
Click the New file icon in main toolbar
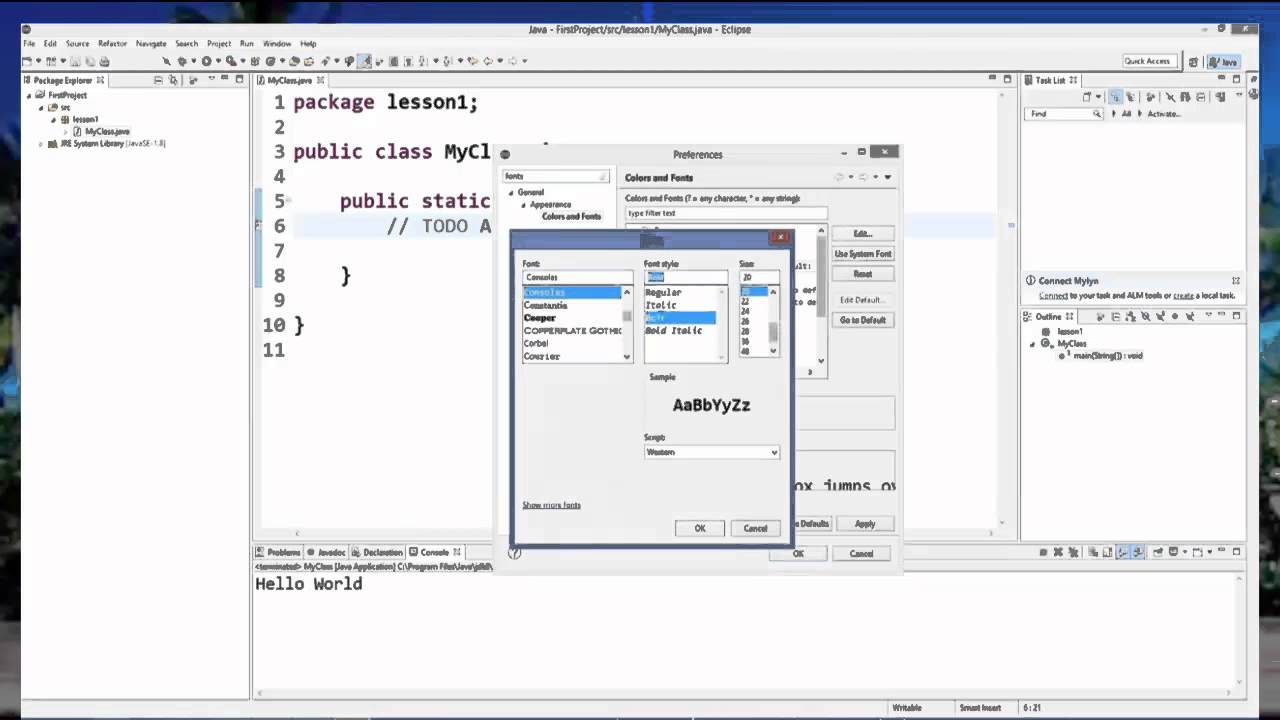coord(26,61)
